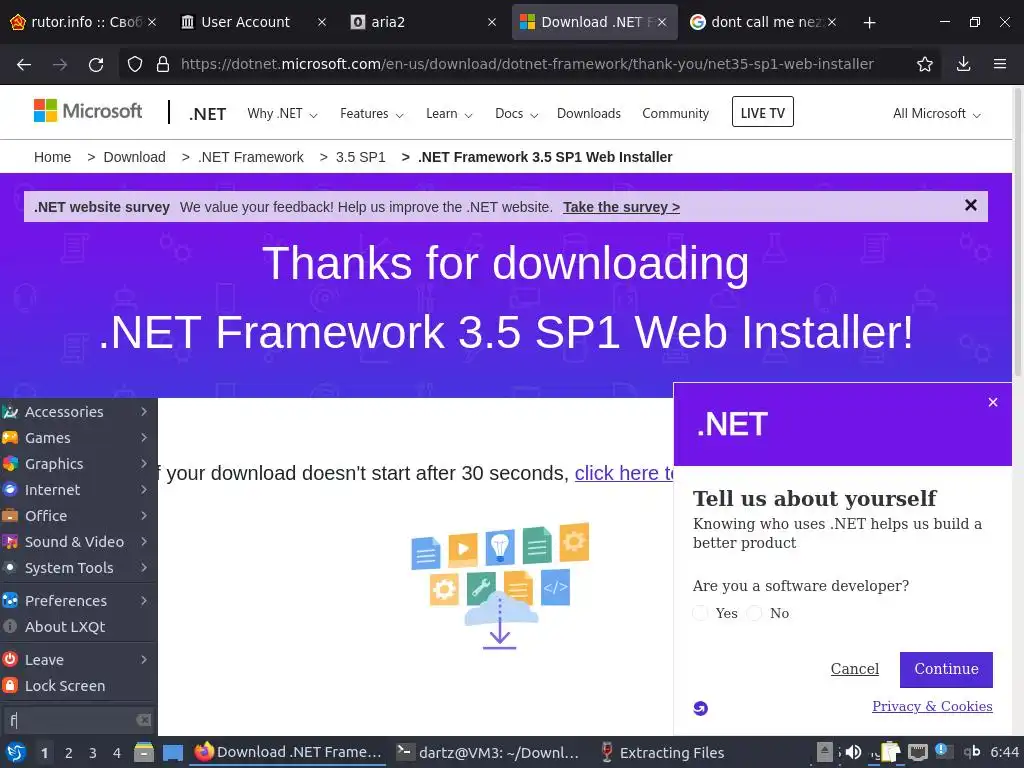
Task: Click the show desktop icon in taskbar
Action: point(172,752)
